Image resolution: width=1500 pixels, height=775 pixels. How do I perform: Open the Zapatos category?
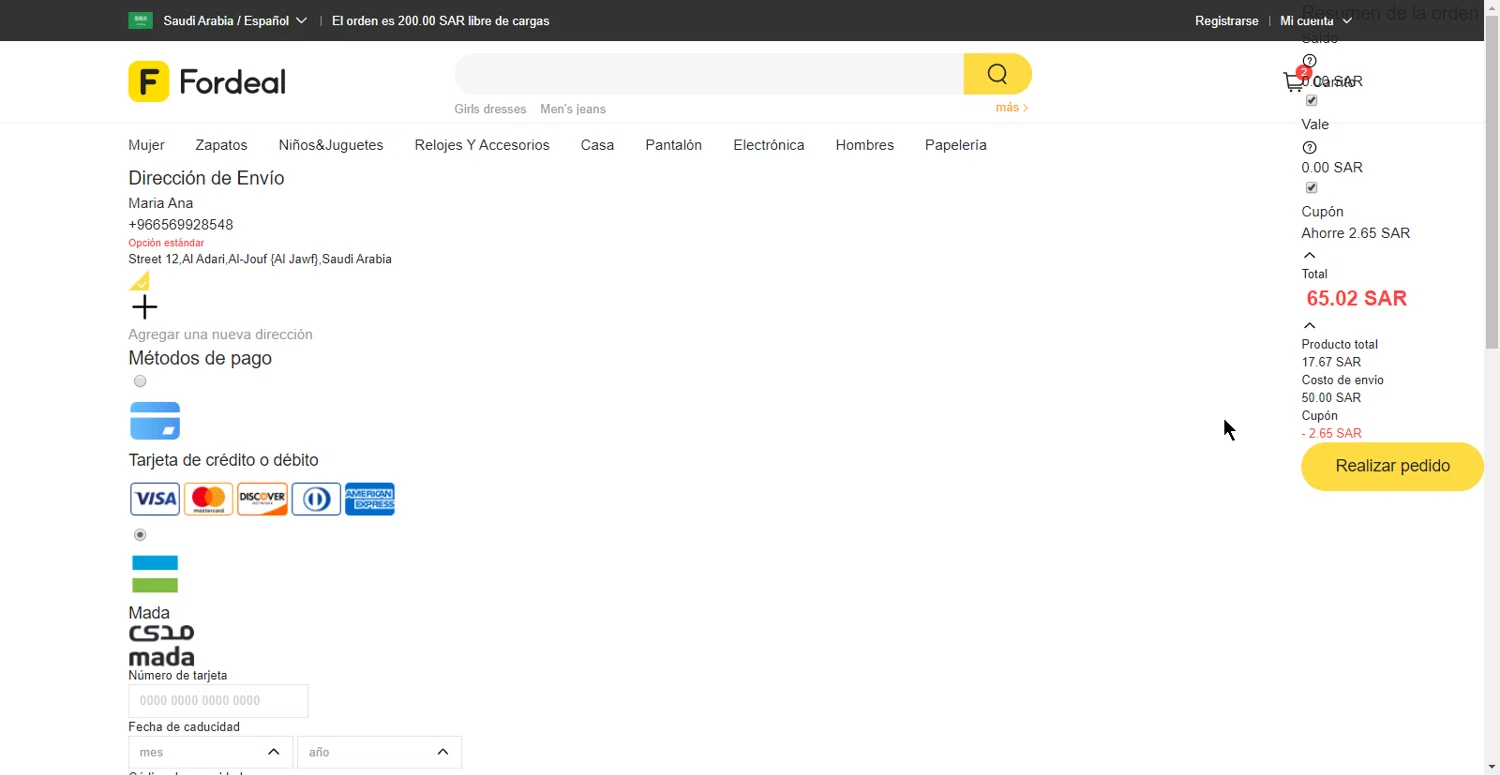pos(221,145)
